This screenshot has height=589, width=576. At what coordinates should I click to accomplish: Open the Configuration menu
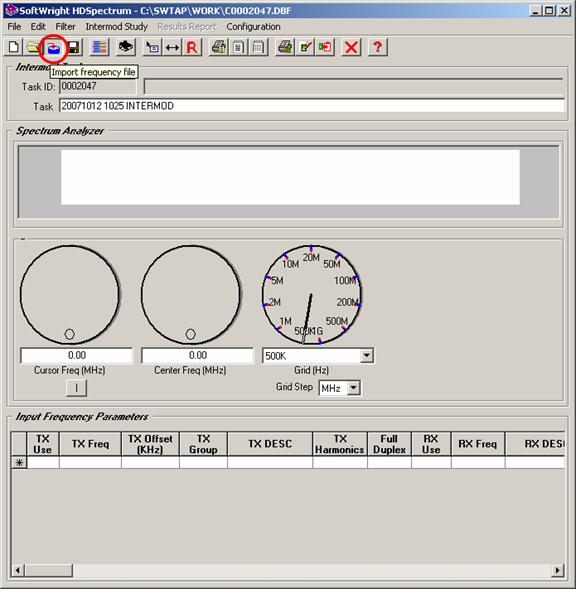coord(253,27)
